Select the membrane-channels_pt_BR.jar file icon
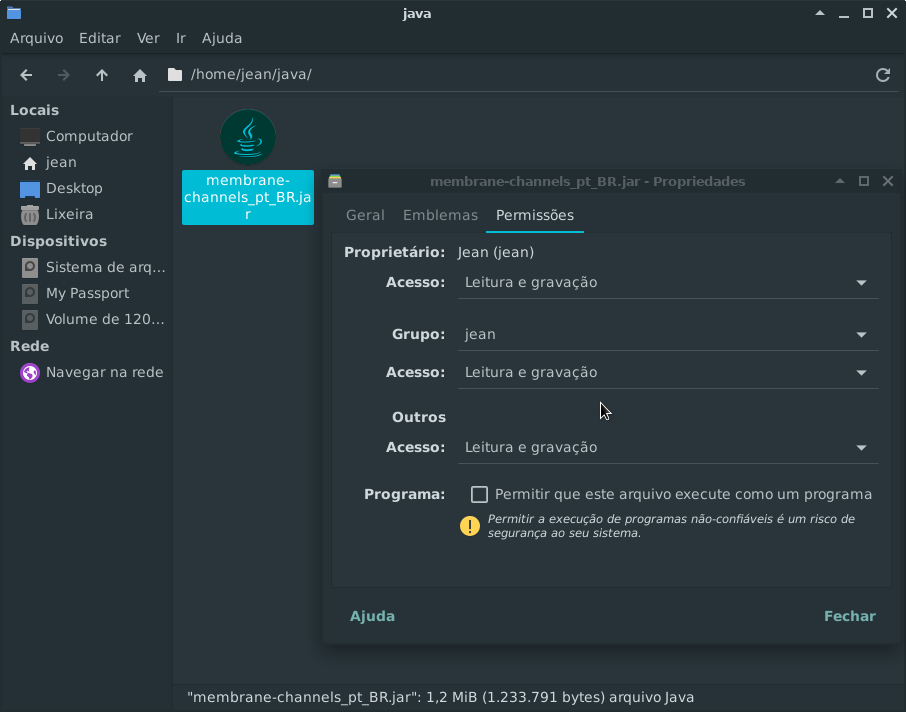The image size is (906, 712). (x=248, y=137)
